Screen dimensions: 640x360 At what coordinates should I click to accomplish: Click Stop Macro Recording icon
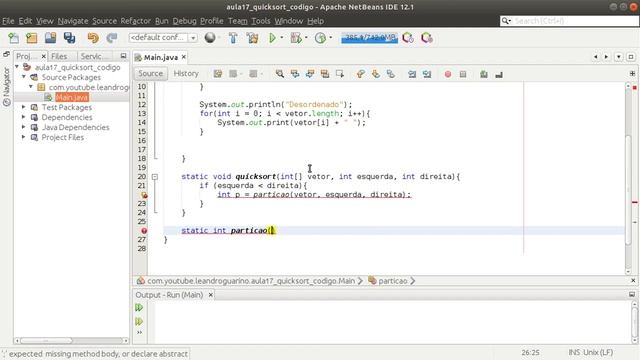[463, 74]
